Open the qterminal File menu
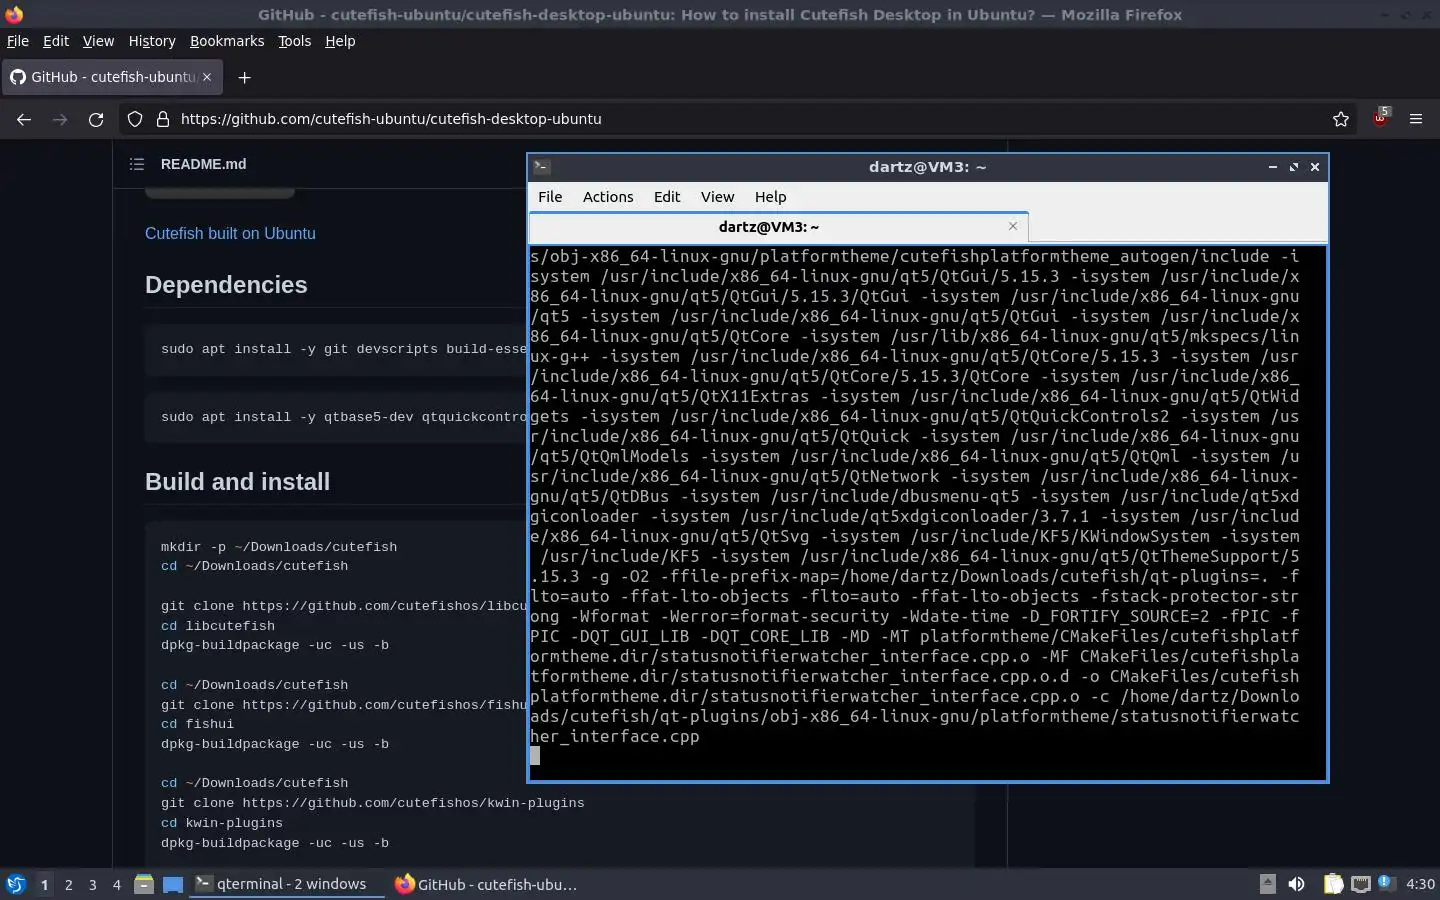Image resolution: width=1440 pixels, height=900 pixels. coord(550,197)
